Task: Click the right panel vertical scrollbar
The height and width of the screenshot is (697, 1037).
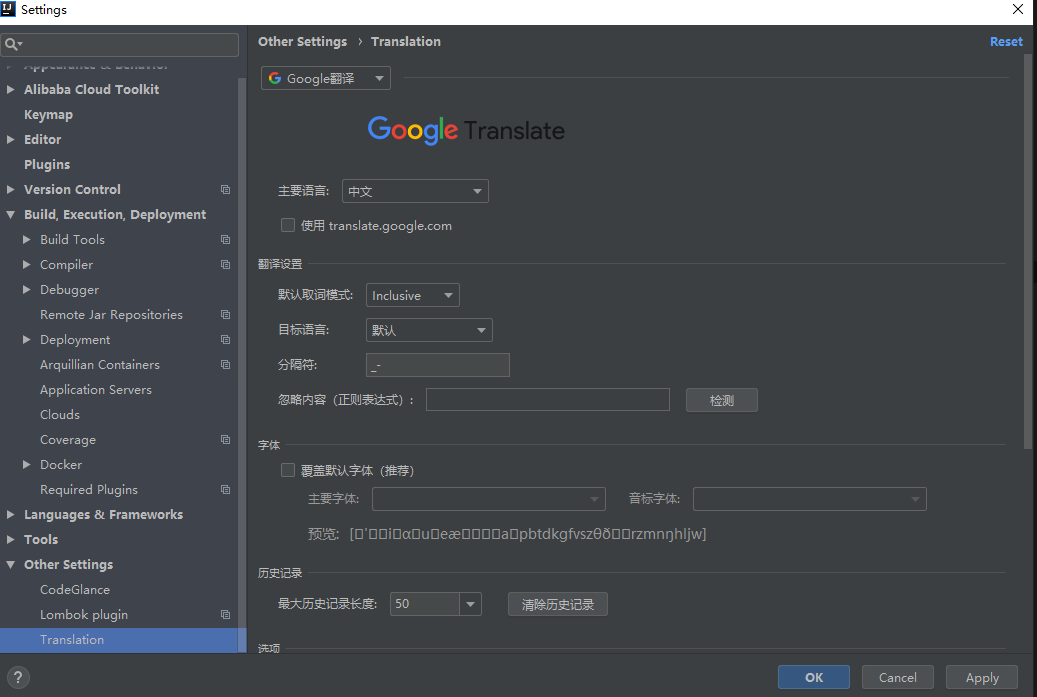Action: point(1027,251)
